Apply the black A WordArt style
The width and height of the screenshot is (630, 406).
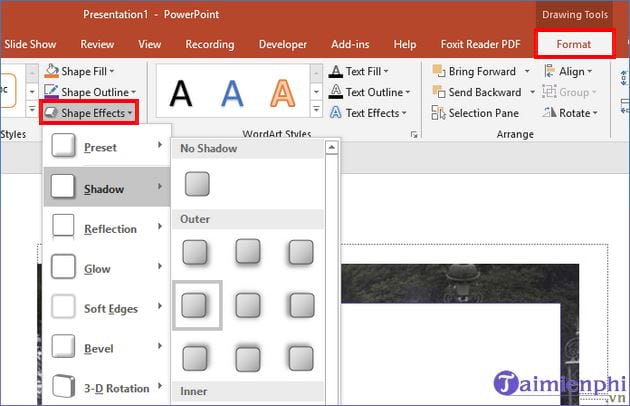pos(181,93)
